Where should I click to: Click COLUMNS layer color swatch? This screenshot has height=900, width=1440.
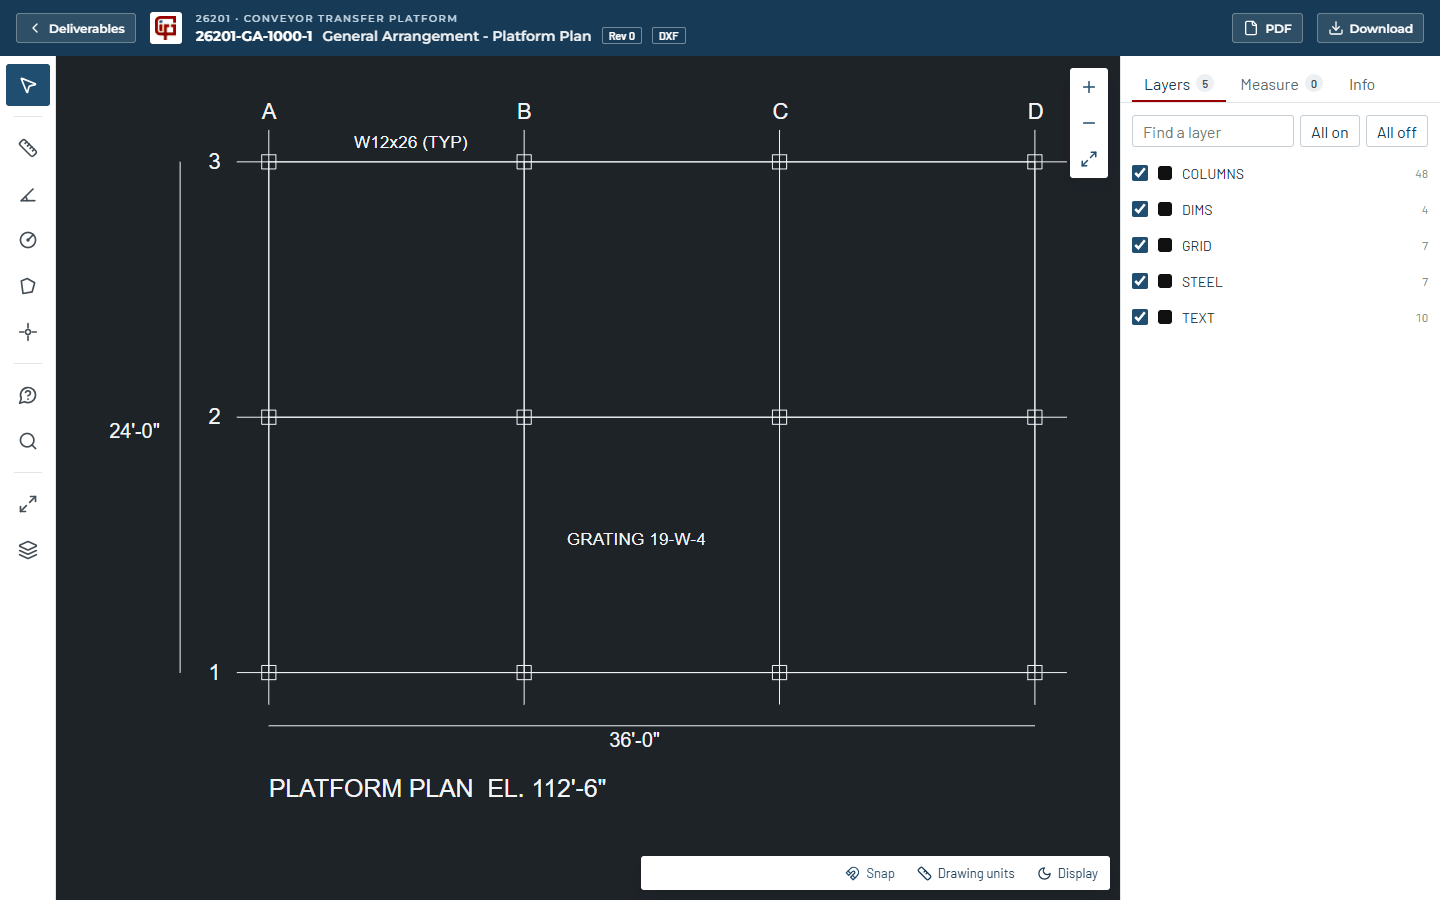[x=1165, y=173]
